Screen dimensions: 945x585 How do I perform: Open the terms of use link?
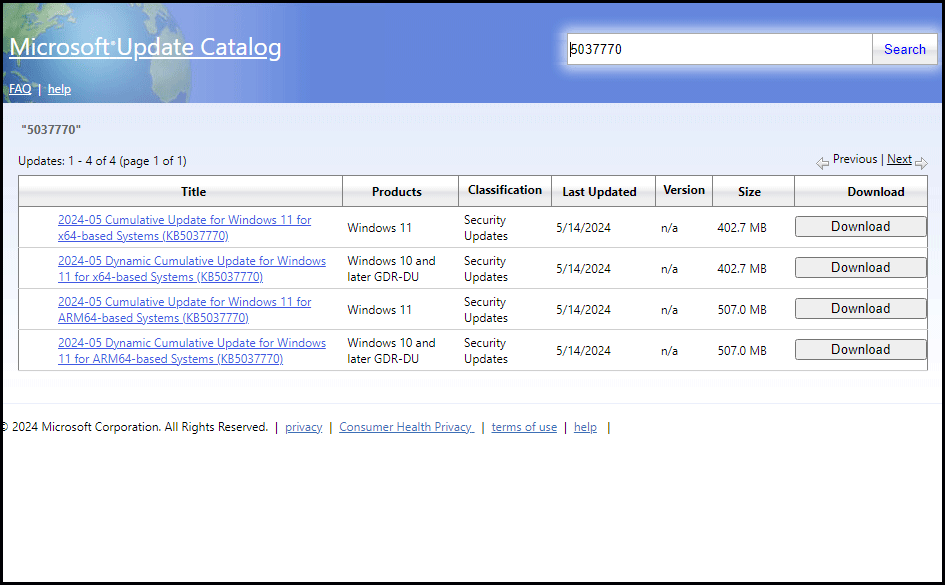(x=524, y=427)
